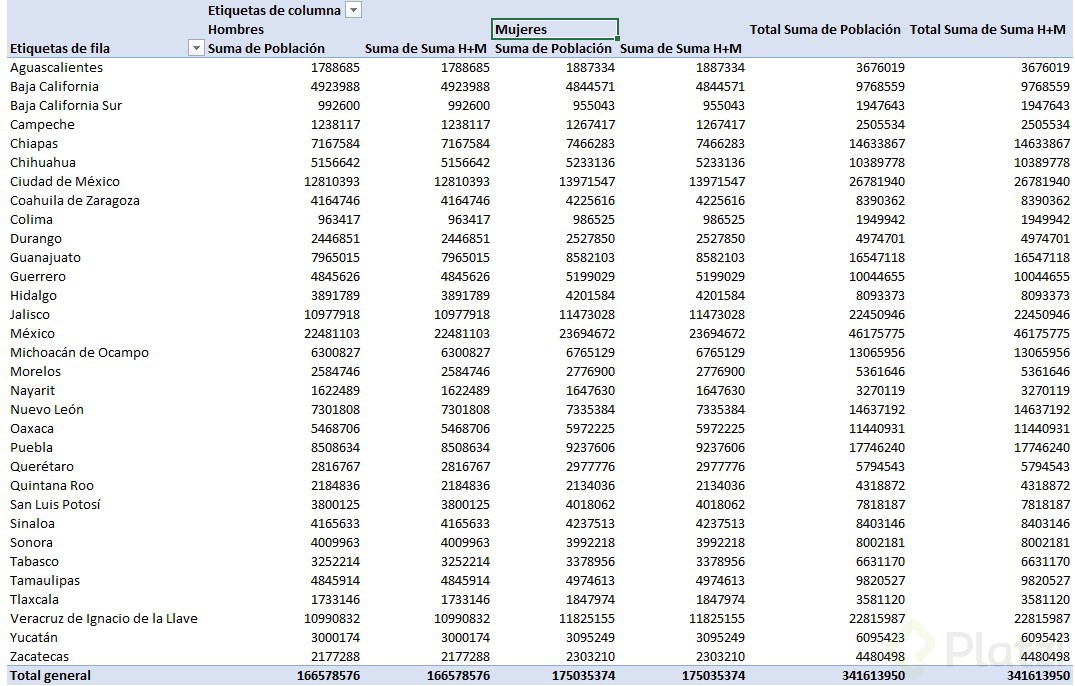This screenshot has width=1075, height=686.
Task: Click Puebla Mujeres population 9237606
Action: pyautogui.click(x=590, y=448)
